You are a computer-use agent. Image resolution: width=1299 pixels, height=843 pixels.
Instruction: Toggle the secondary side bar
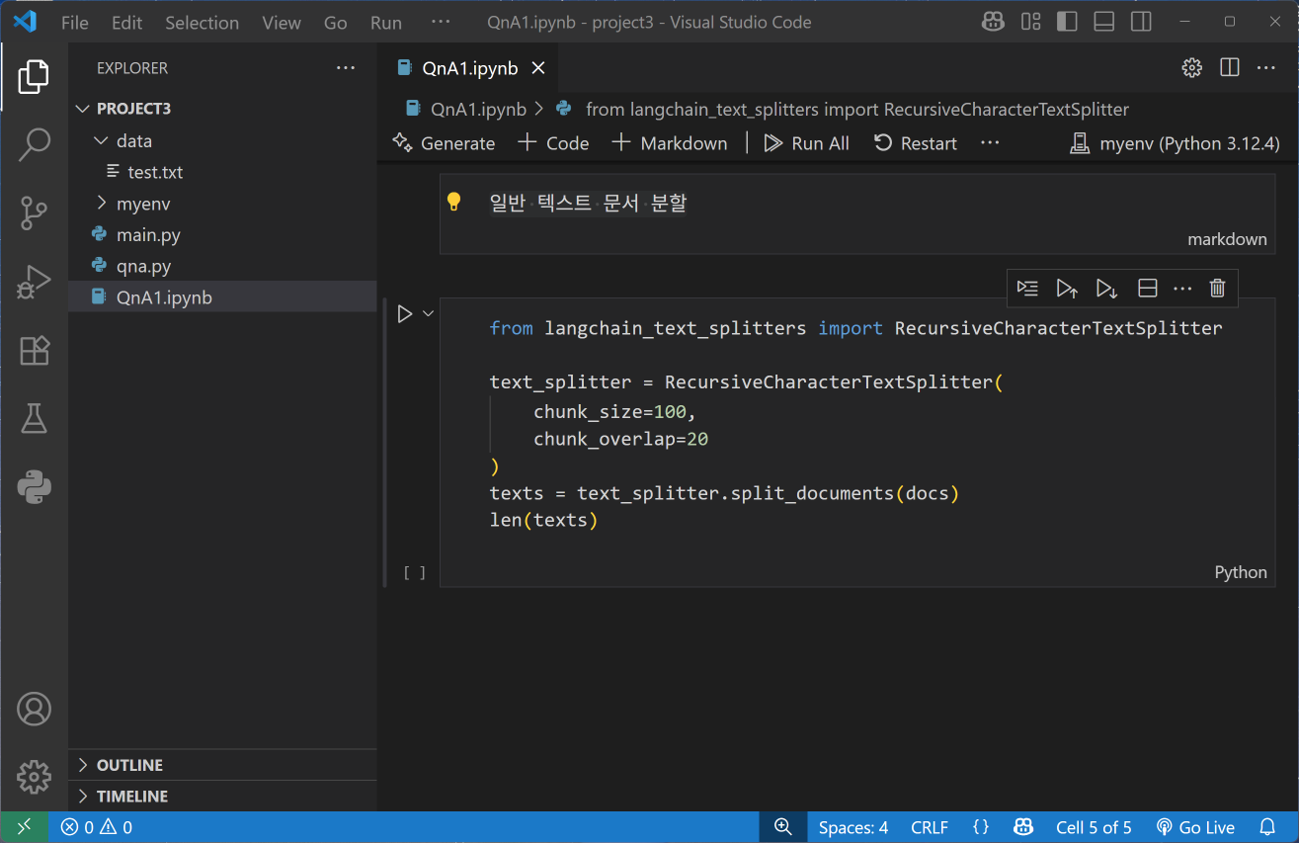(x=1141, y=22)
